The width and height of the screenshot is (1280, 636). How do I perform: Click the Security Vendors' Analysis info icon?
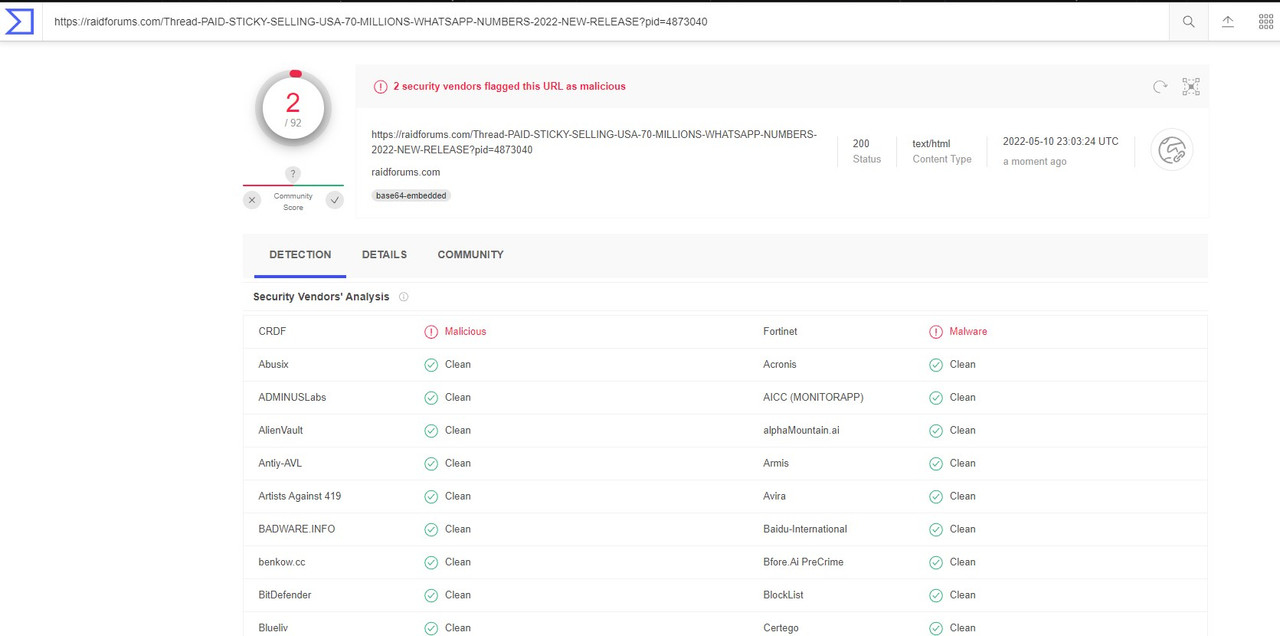[x=404, y=297]
